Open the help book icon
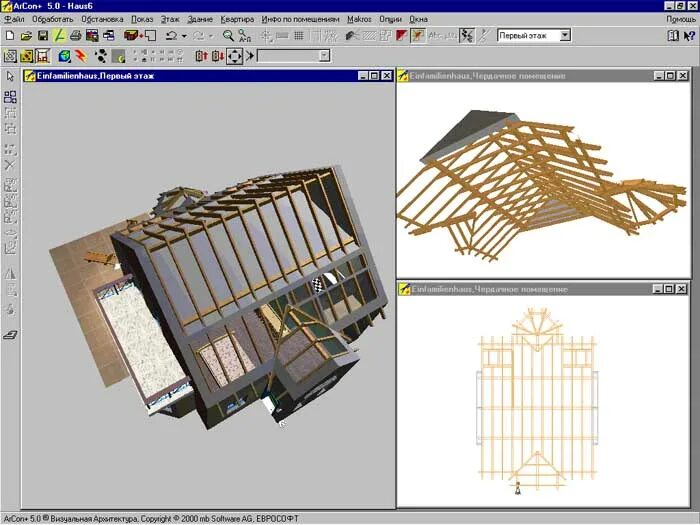 673,35
